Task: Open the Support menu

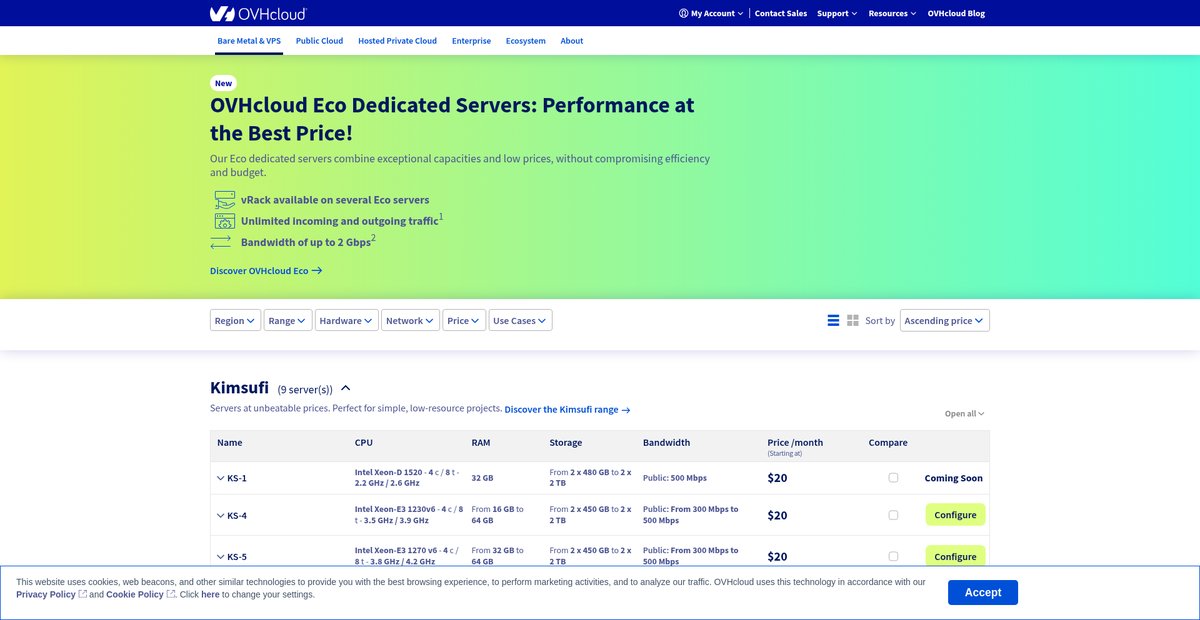Action: tap(837, 13)
